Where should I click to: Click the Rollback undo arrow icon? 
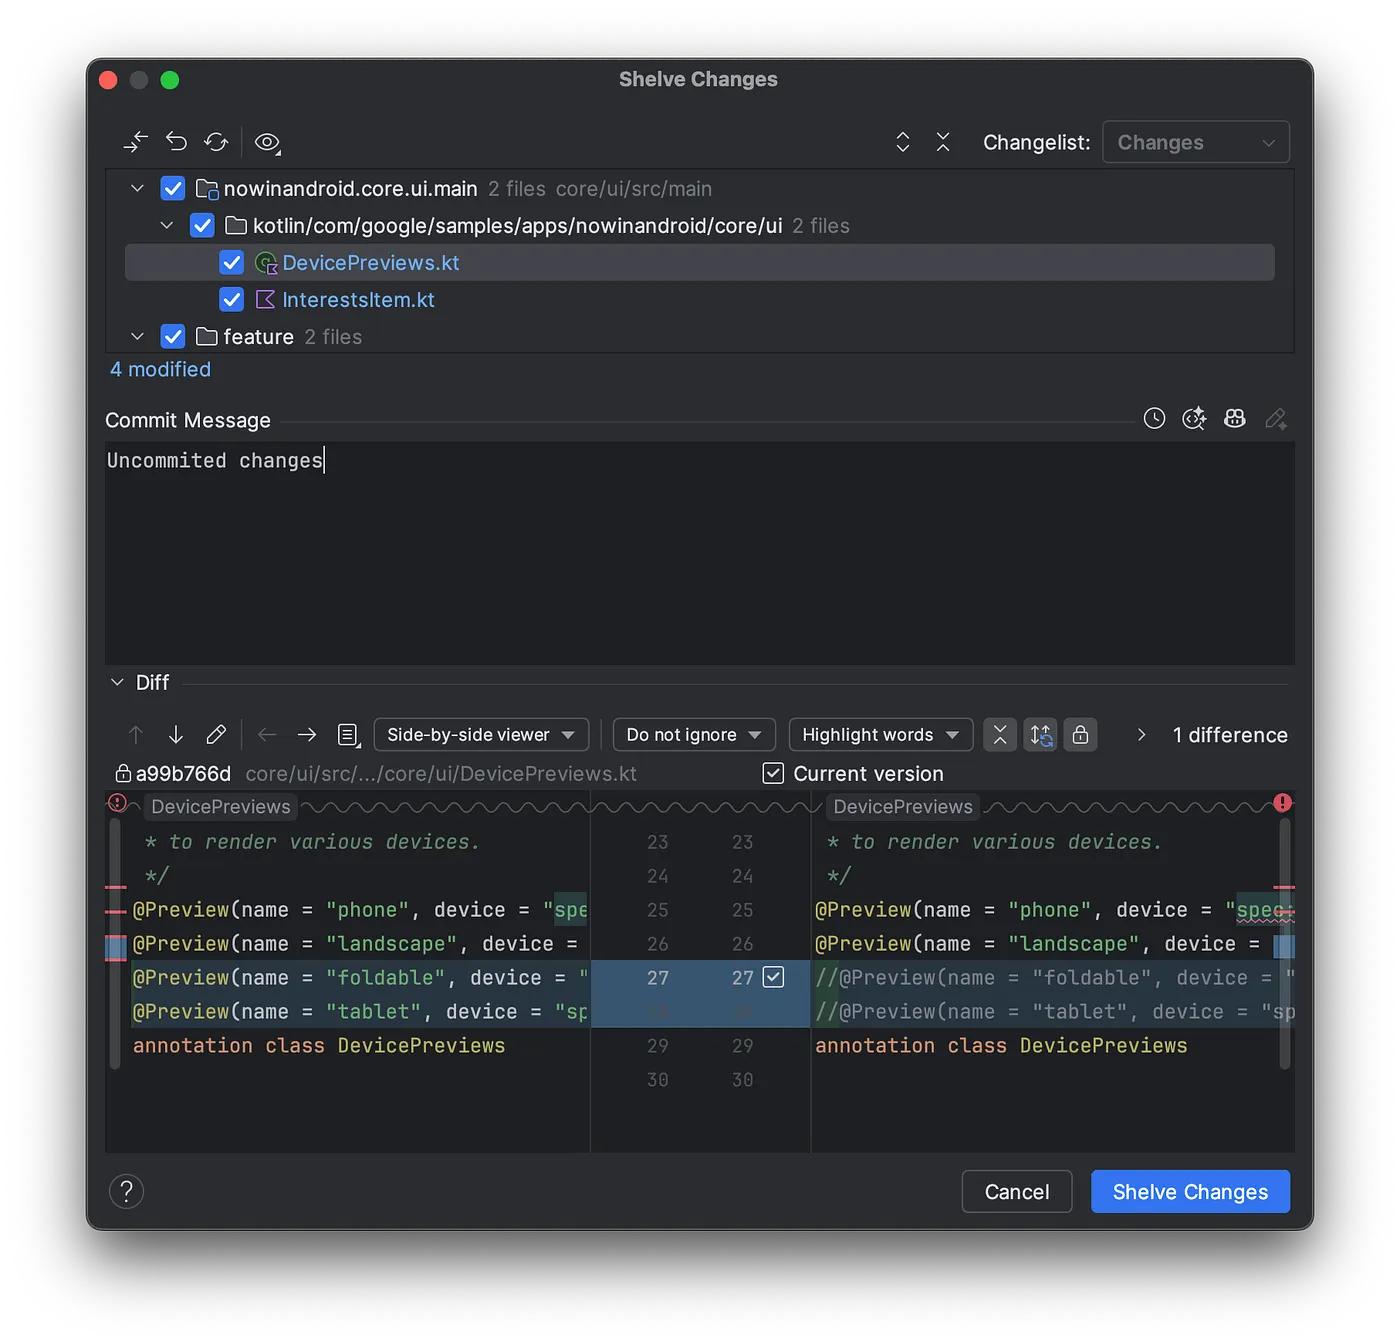pyautogui.click(x=177, y=142)
